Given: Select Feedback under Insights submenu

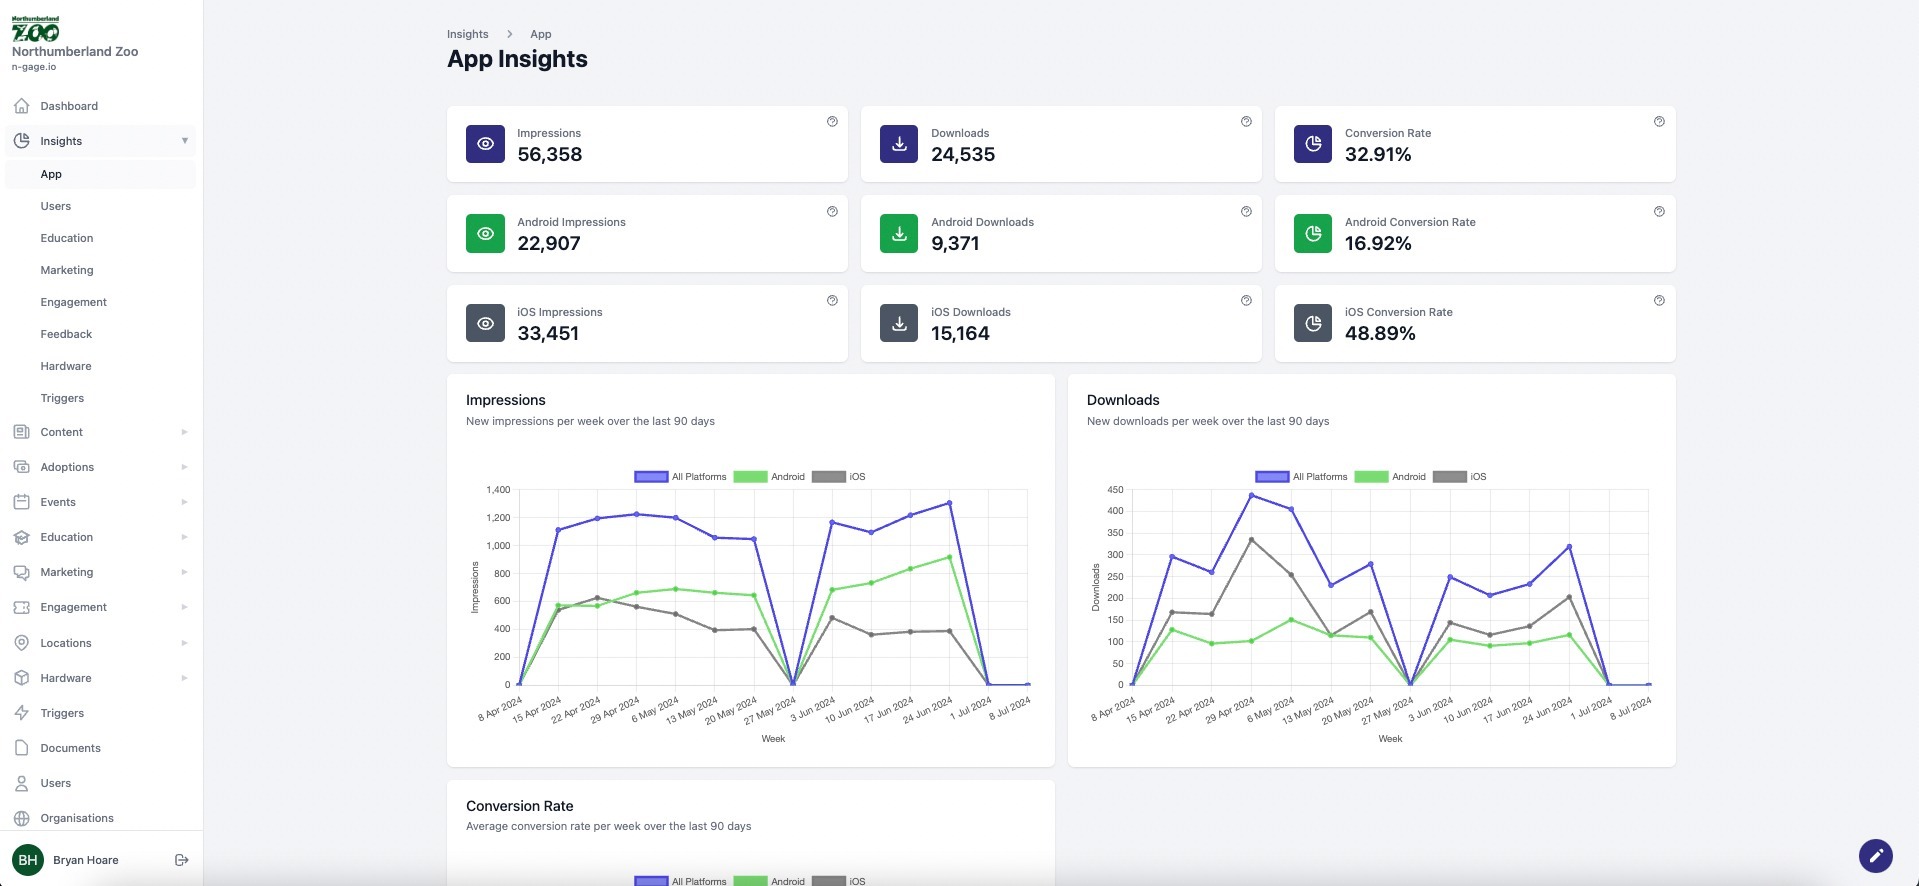Looking at the screenshot, I should [x=66, y=334].
